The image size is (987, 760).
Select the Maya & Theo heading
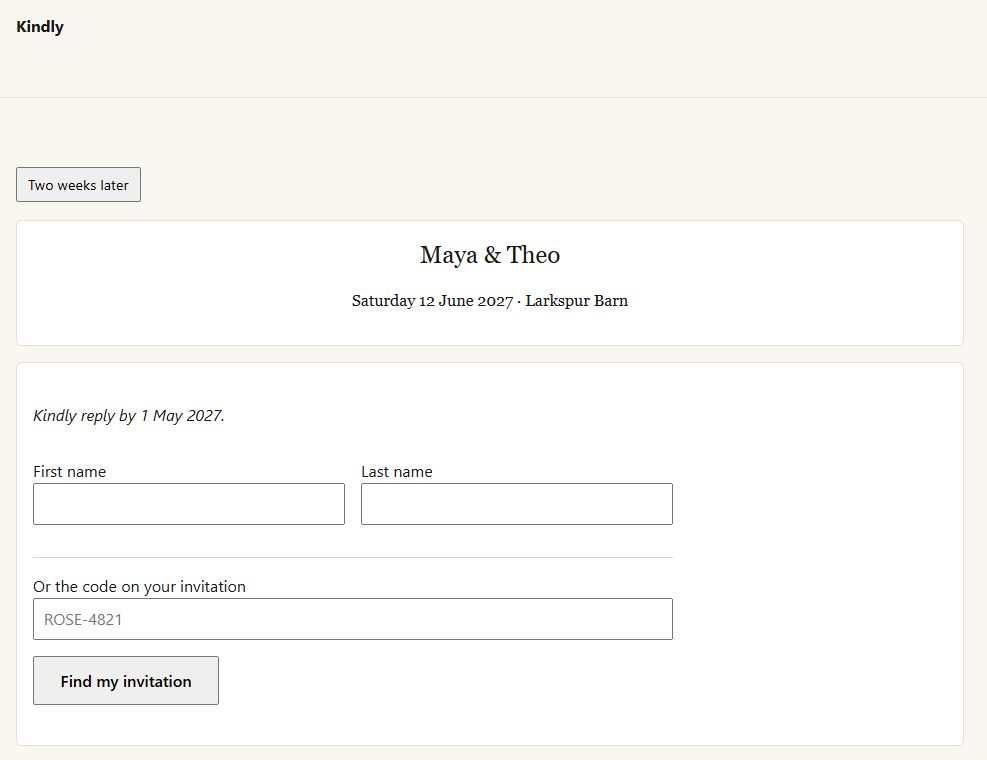click(490, 255)
